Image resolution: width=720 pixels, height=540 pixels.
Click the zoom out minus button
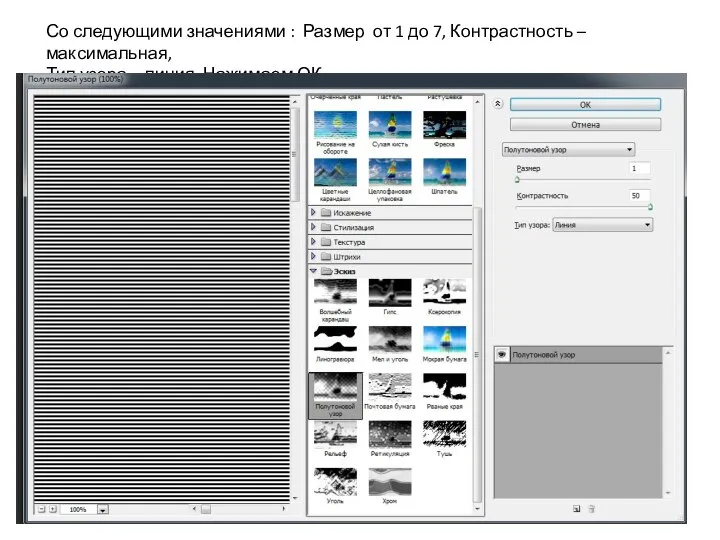[x=41, y=509]
